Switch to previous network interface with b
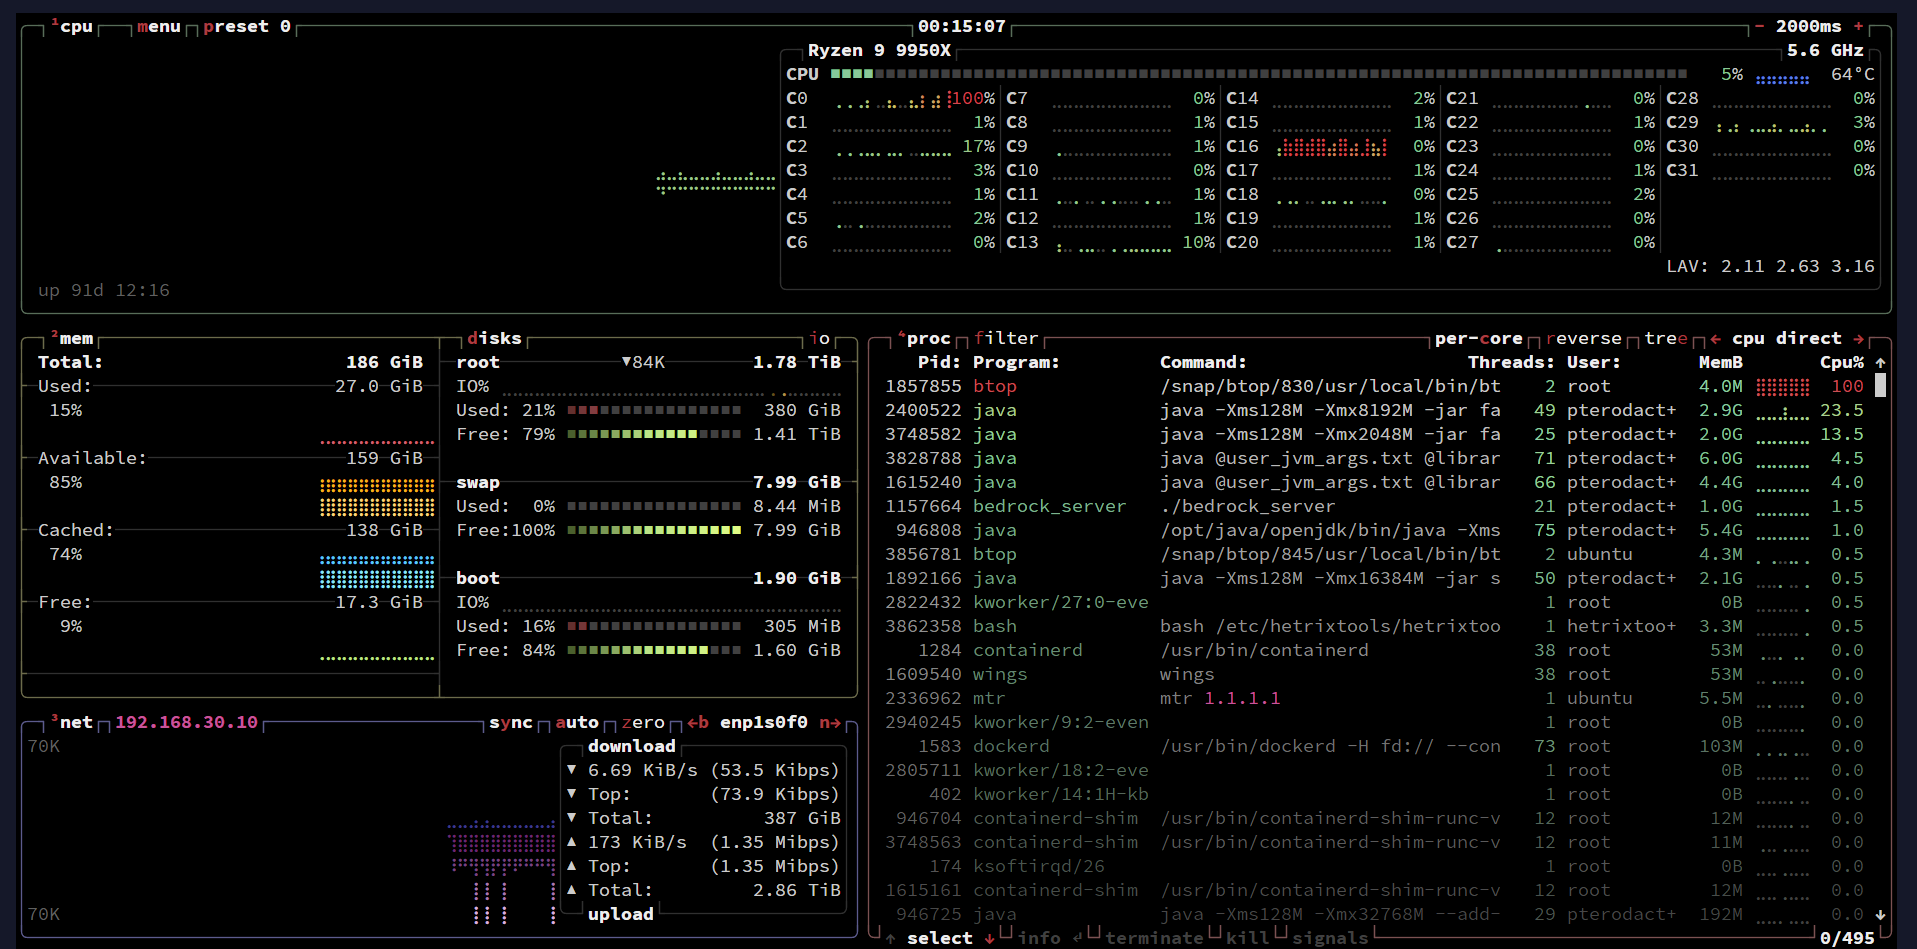 click(x=698, y=722)
